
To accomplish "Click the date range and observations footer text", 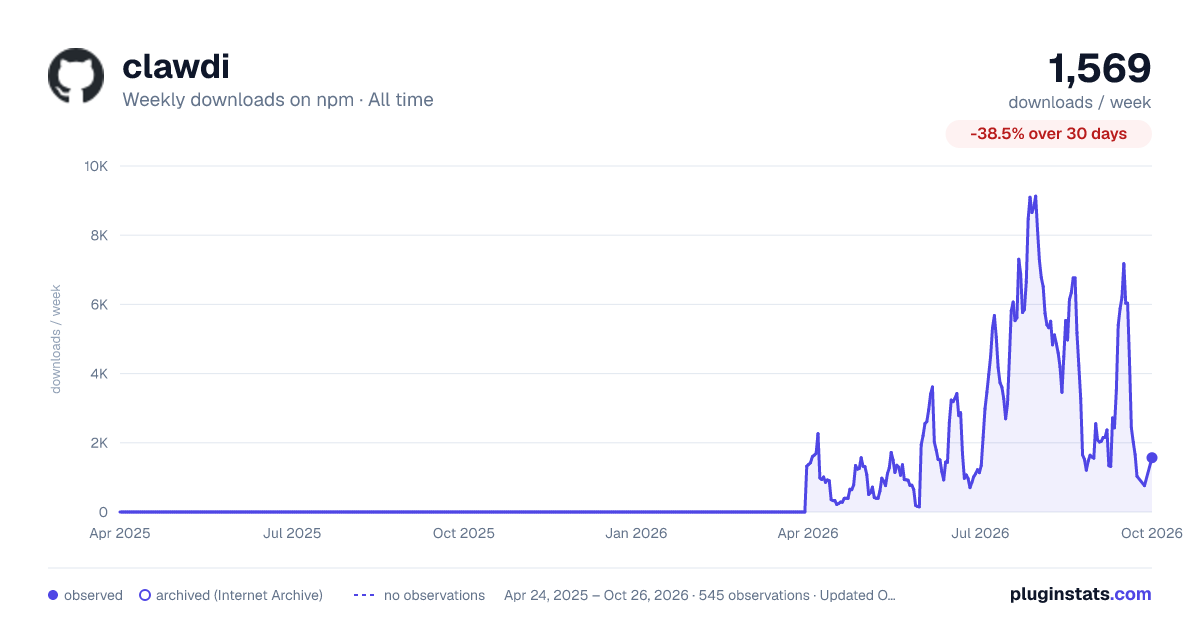I will click(x=700, y=595).
